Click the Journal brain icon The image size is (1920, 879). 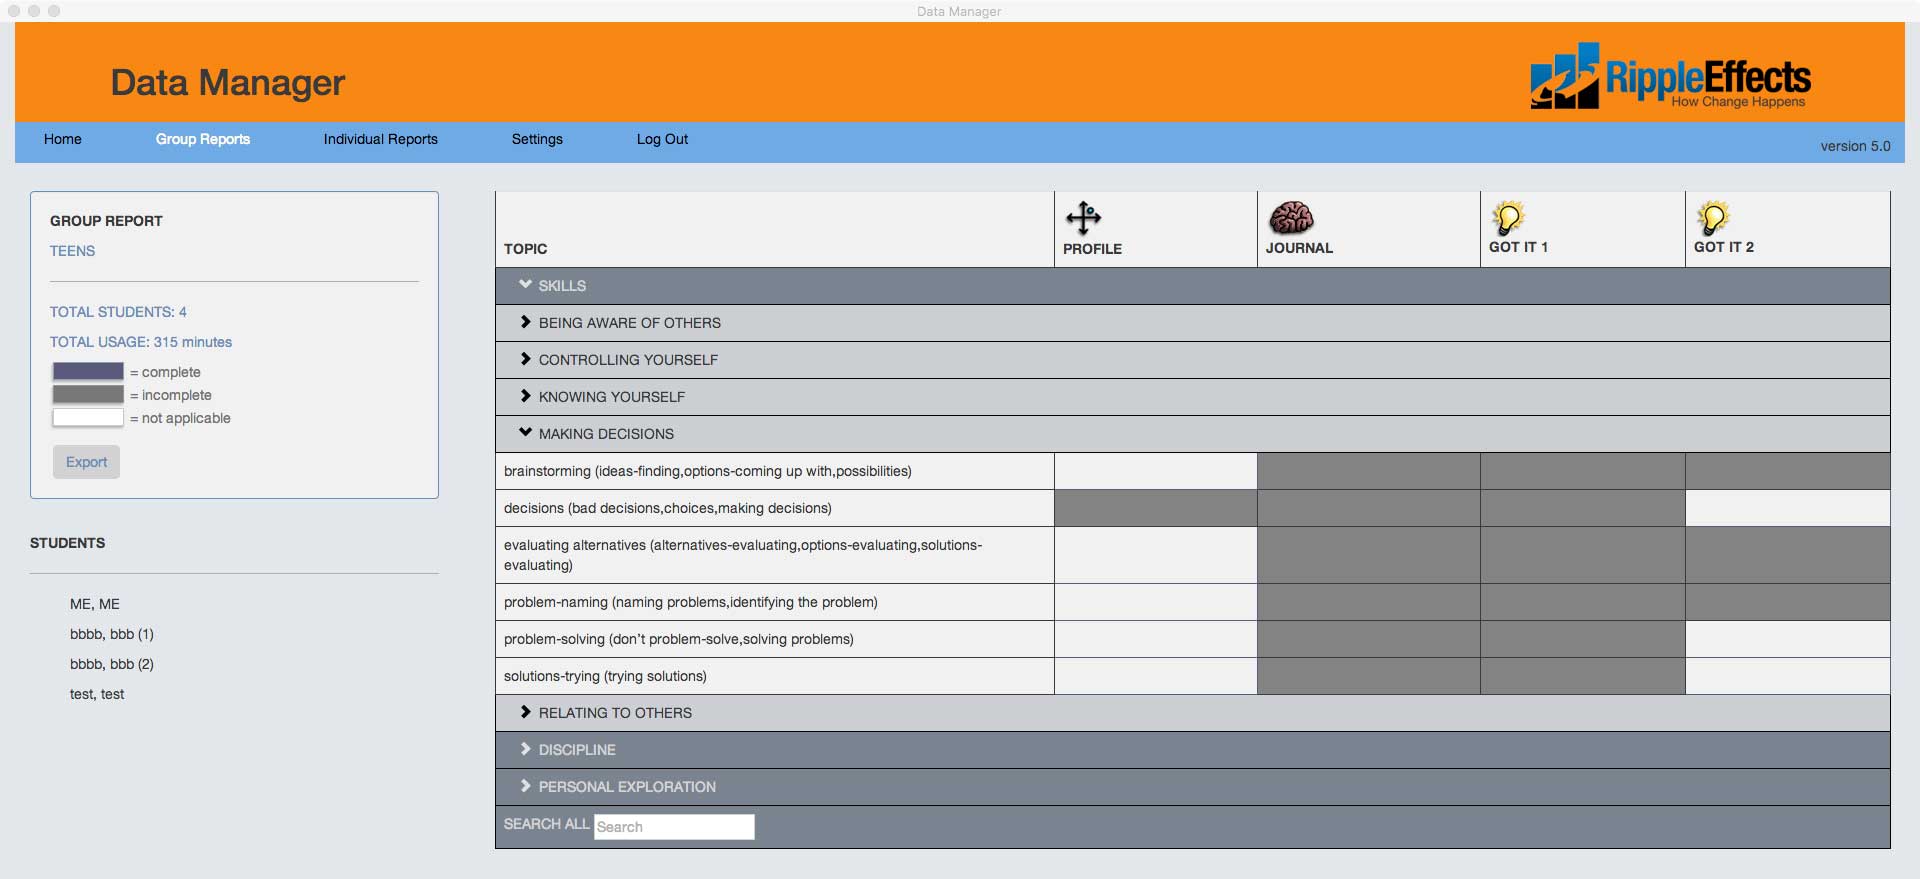tap(1291, 217)
